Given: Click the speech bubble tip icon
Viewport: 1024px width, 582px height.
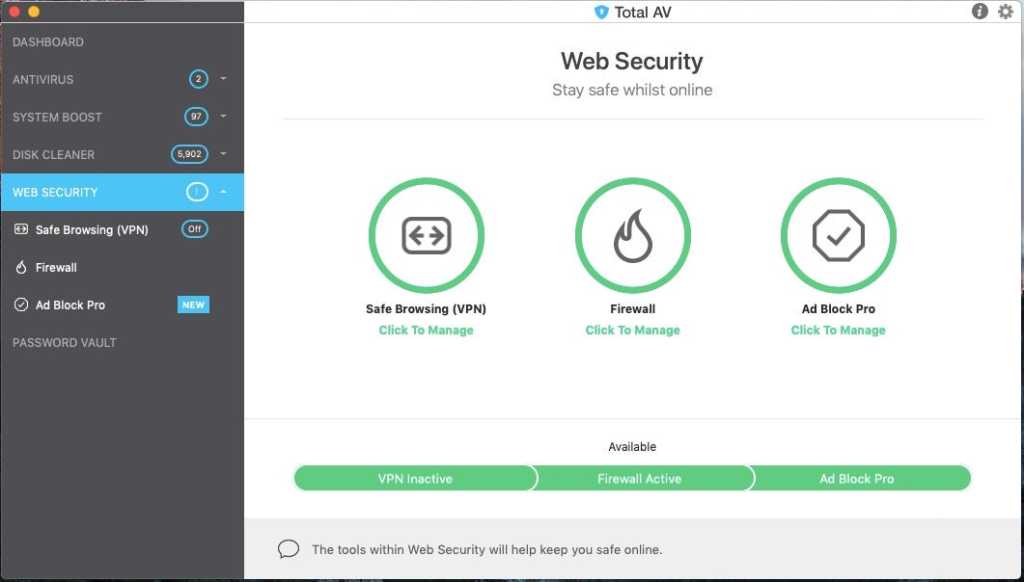Looking at the screenshot, I should coord(289,549).
